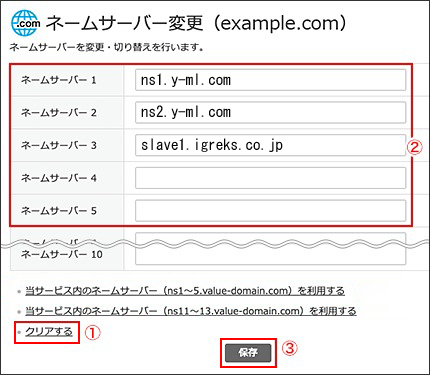Click the クリアする link
The height and width of the screenshot is (375, 430).
pos(49,332)
